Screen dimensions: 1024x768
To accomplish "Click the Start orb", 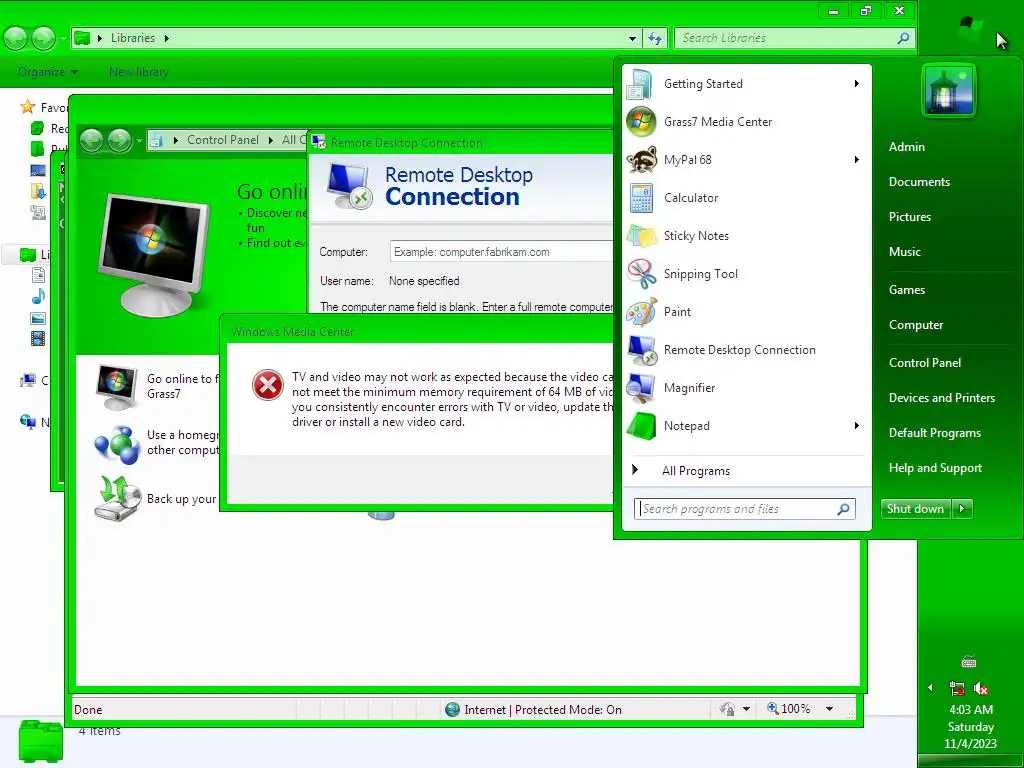I will coord(970,29).
